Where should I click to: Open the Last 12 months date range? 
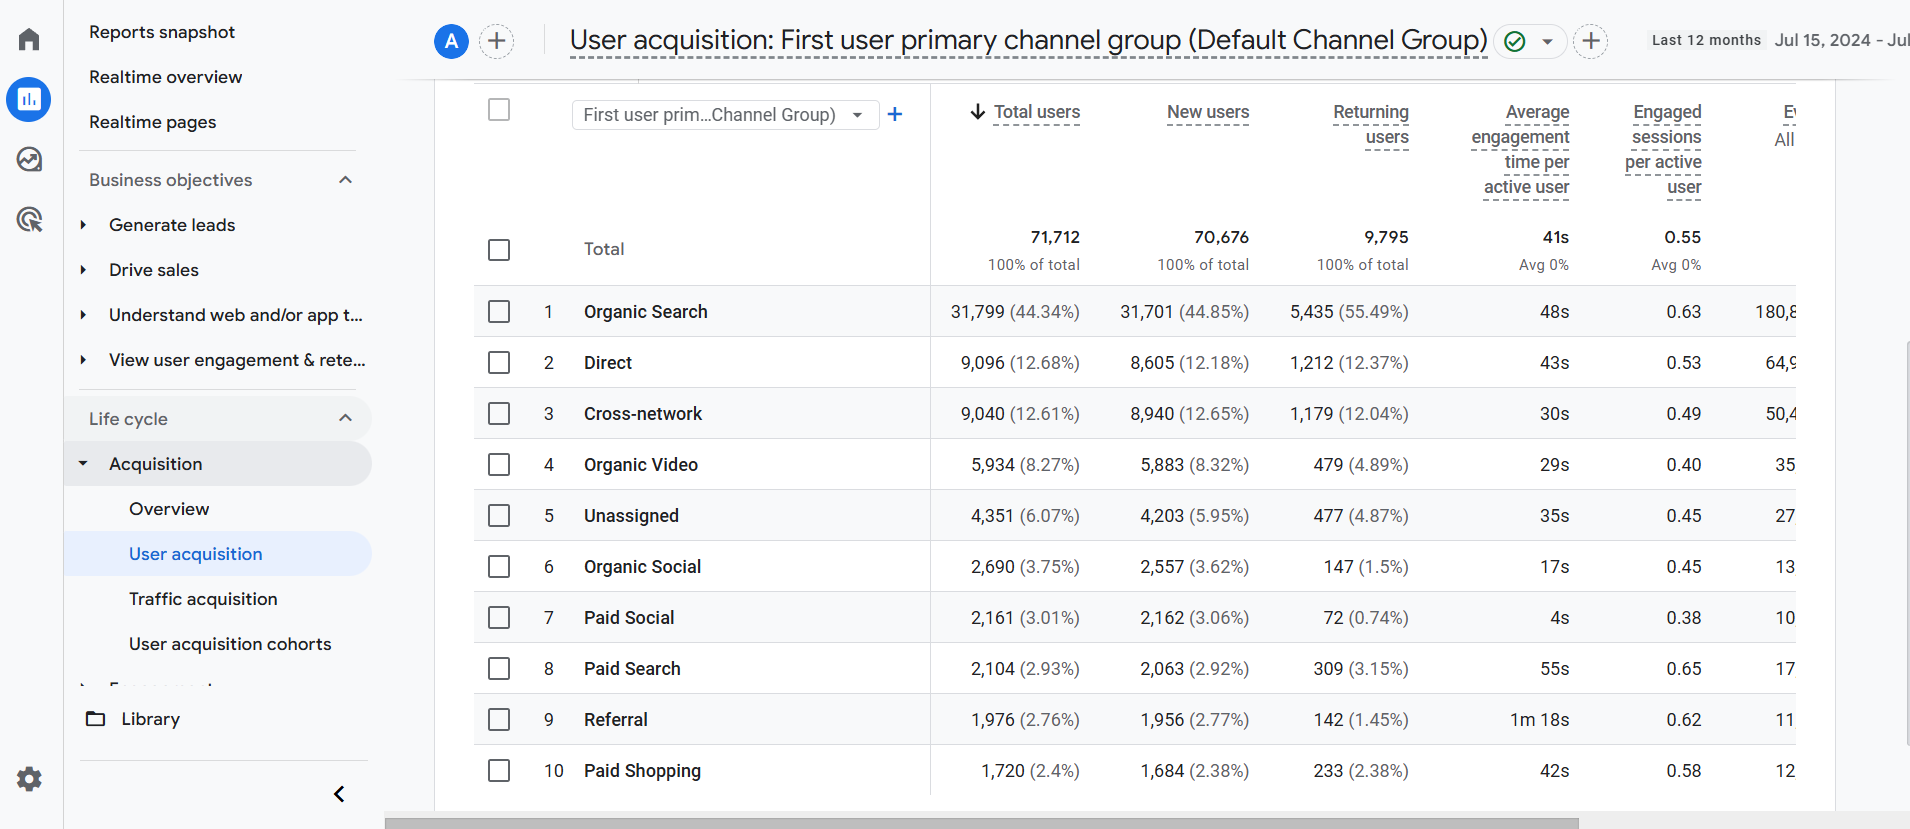[1706, 40]
